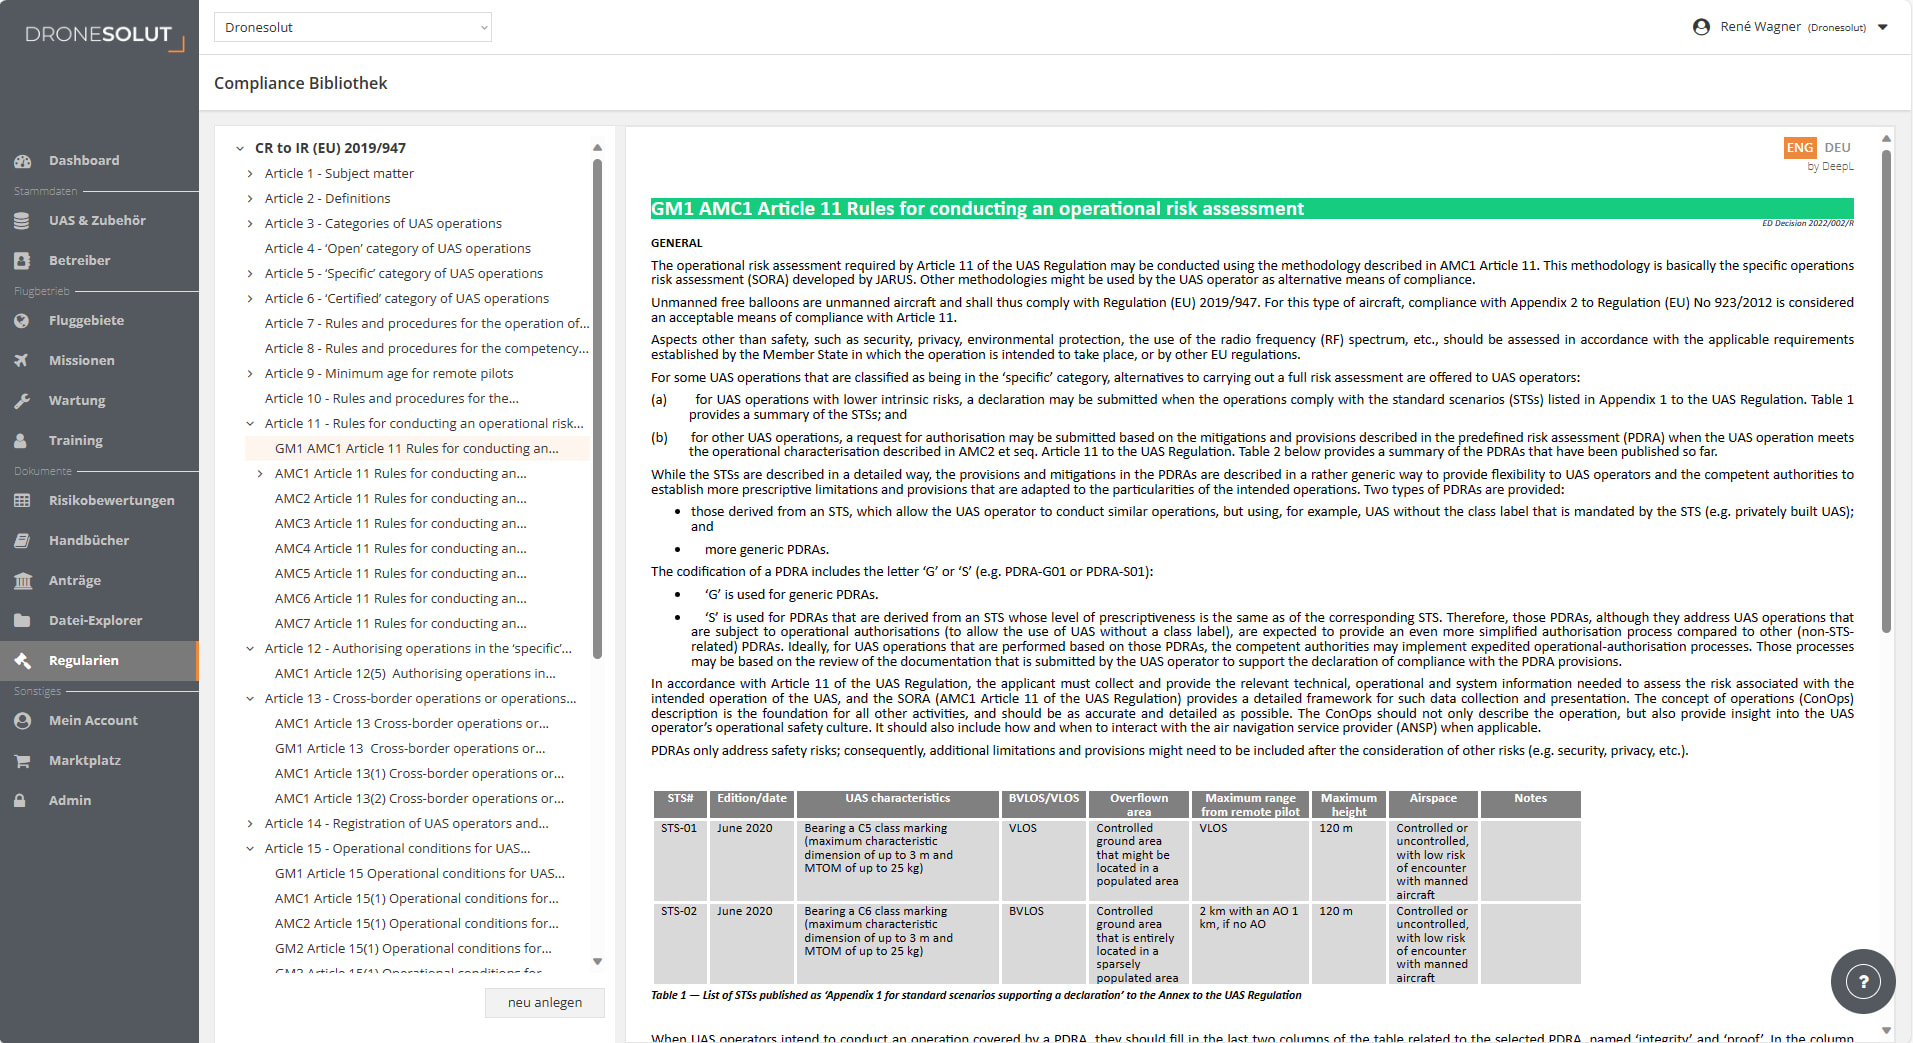This screenshot has width=1913, height=1043.
Task: Click the Marktplatz shopping cart icon
Action: [x=22, y=761]
